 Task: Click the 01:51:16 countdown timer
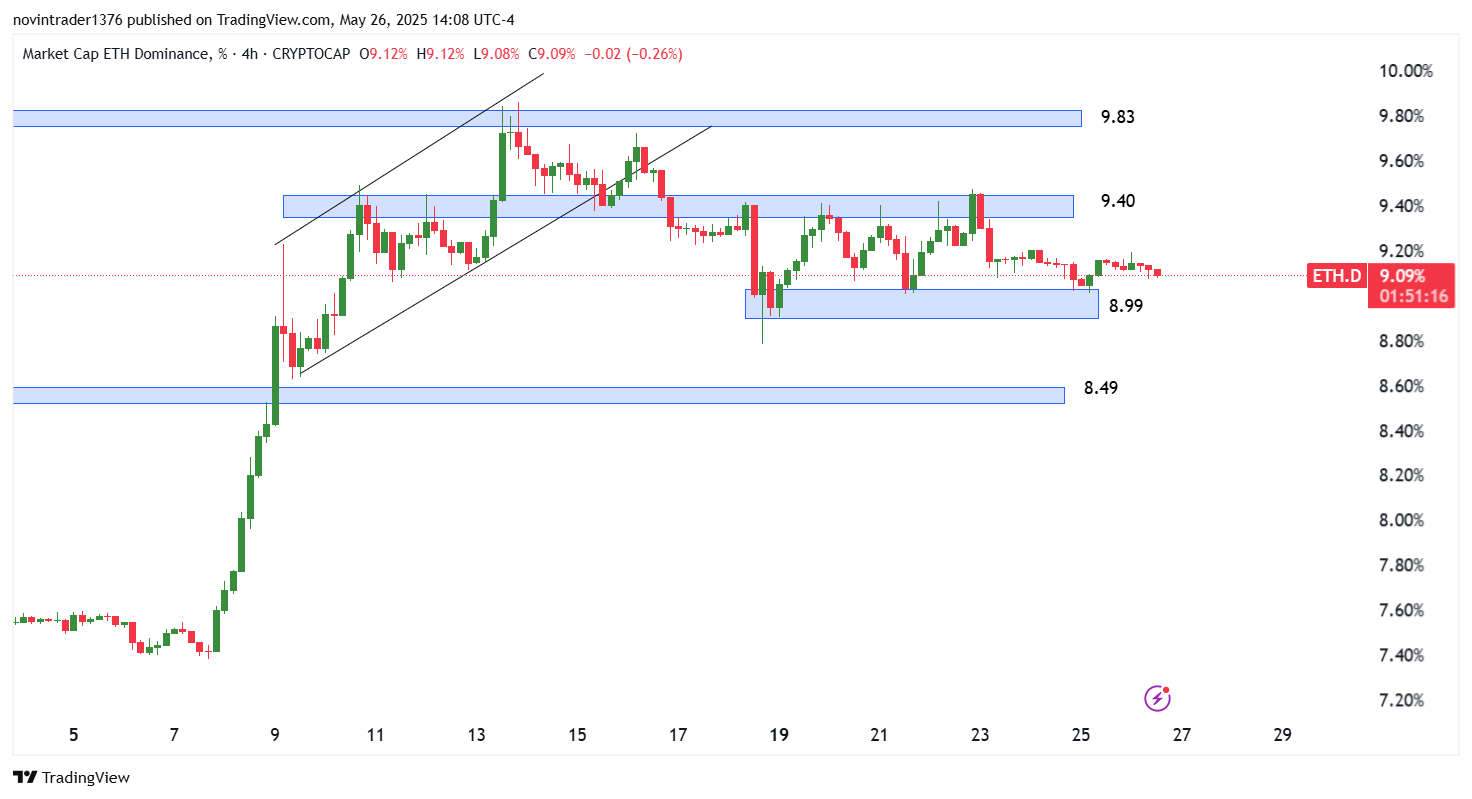point(1413,296)
